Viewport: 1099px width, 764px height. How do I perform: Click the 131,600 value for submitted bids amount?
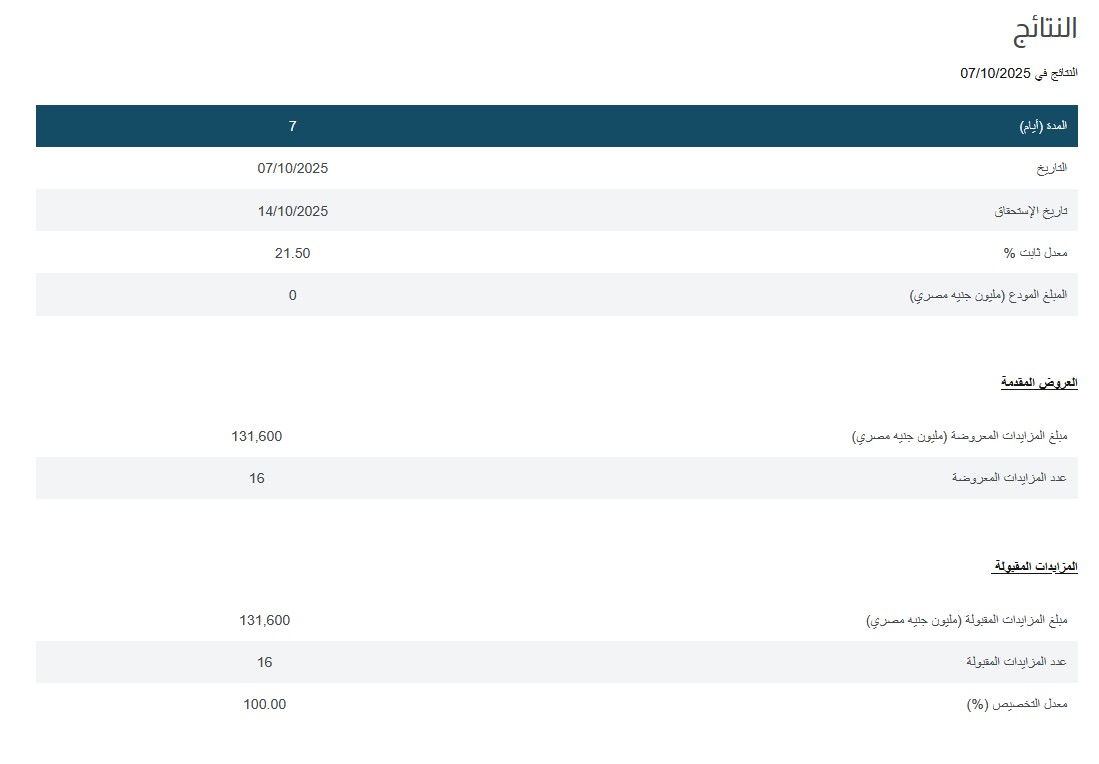click(257, 436)
